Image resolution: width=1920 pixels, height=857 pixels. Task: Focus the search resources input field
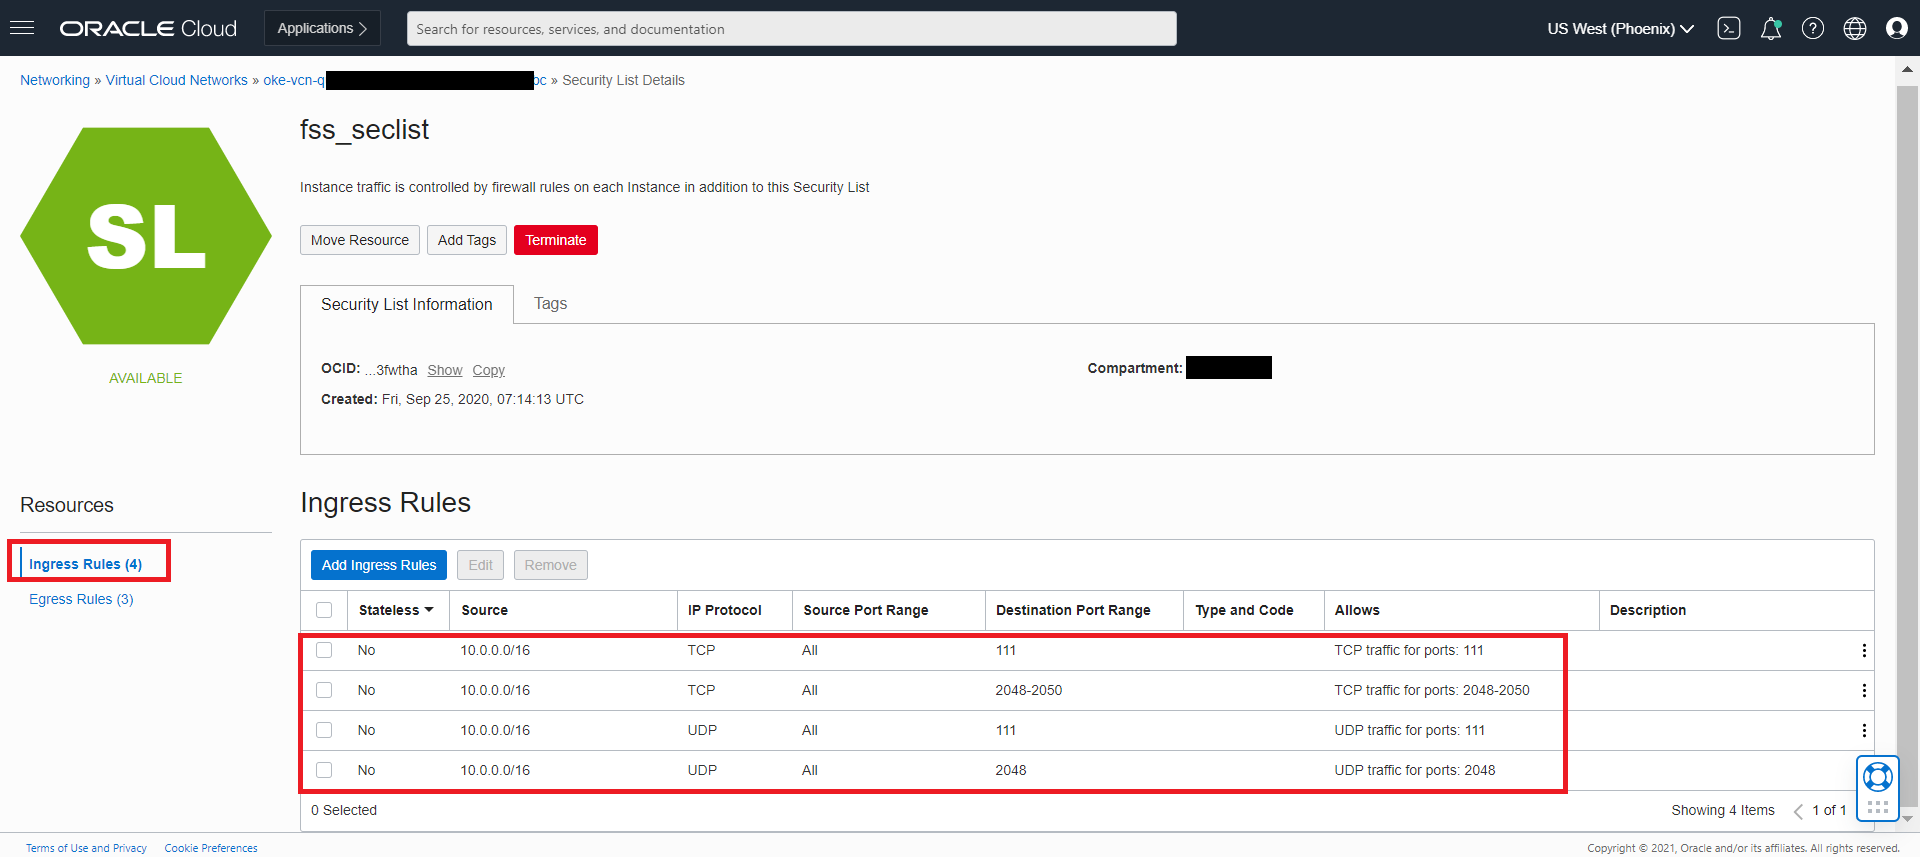791,28
